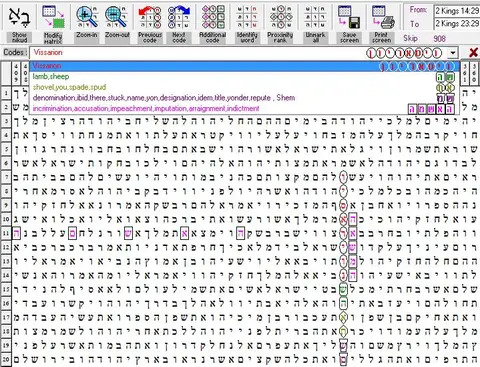480x367 pixels.
Task: Click the Codes label
Action: point(15,52)
